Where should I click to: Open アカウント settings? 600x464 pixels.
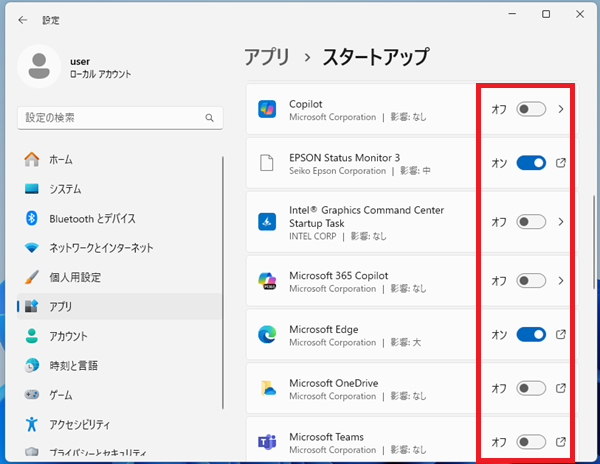click(x=119, y=336)
